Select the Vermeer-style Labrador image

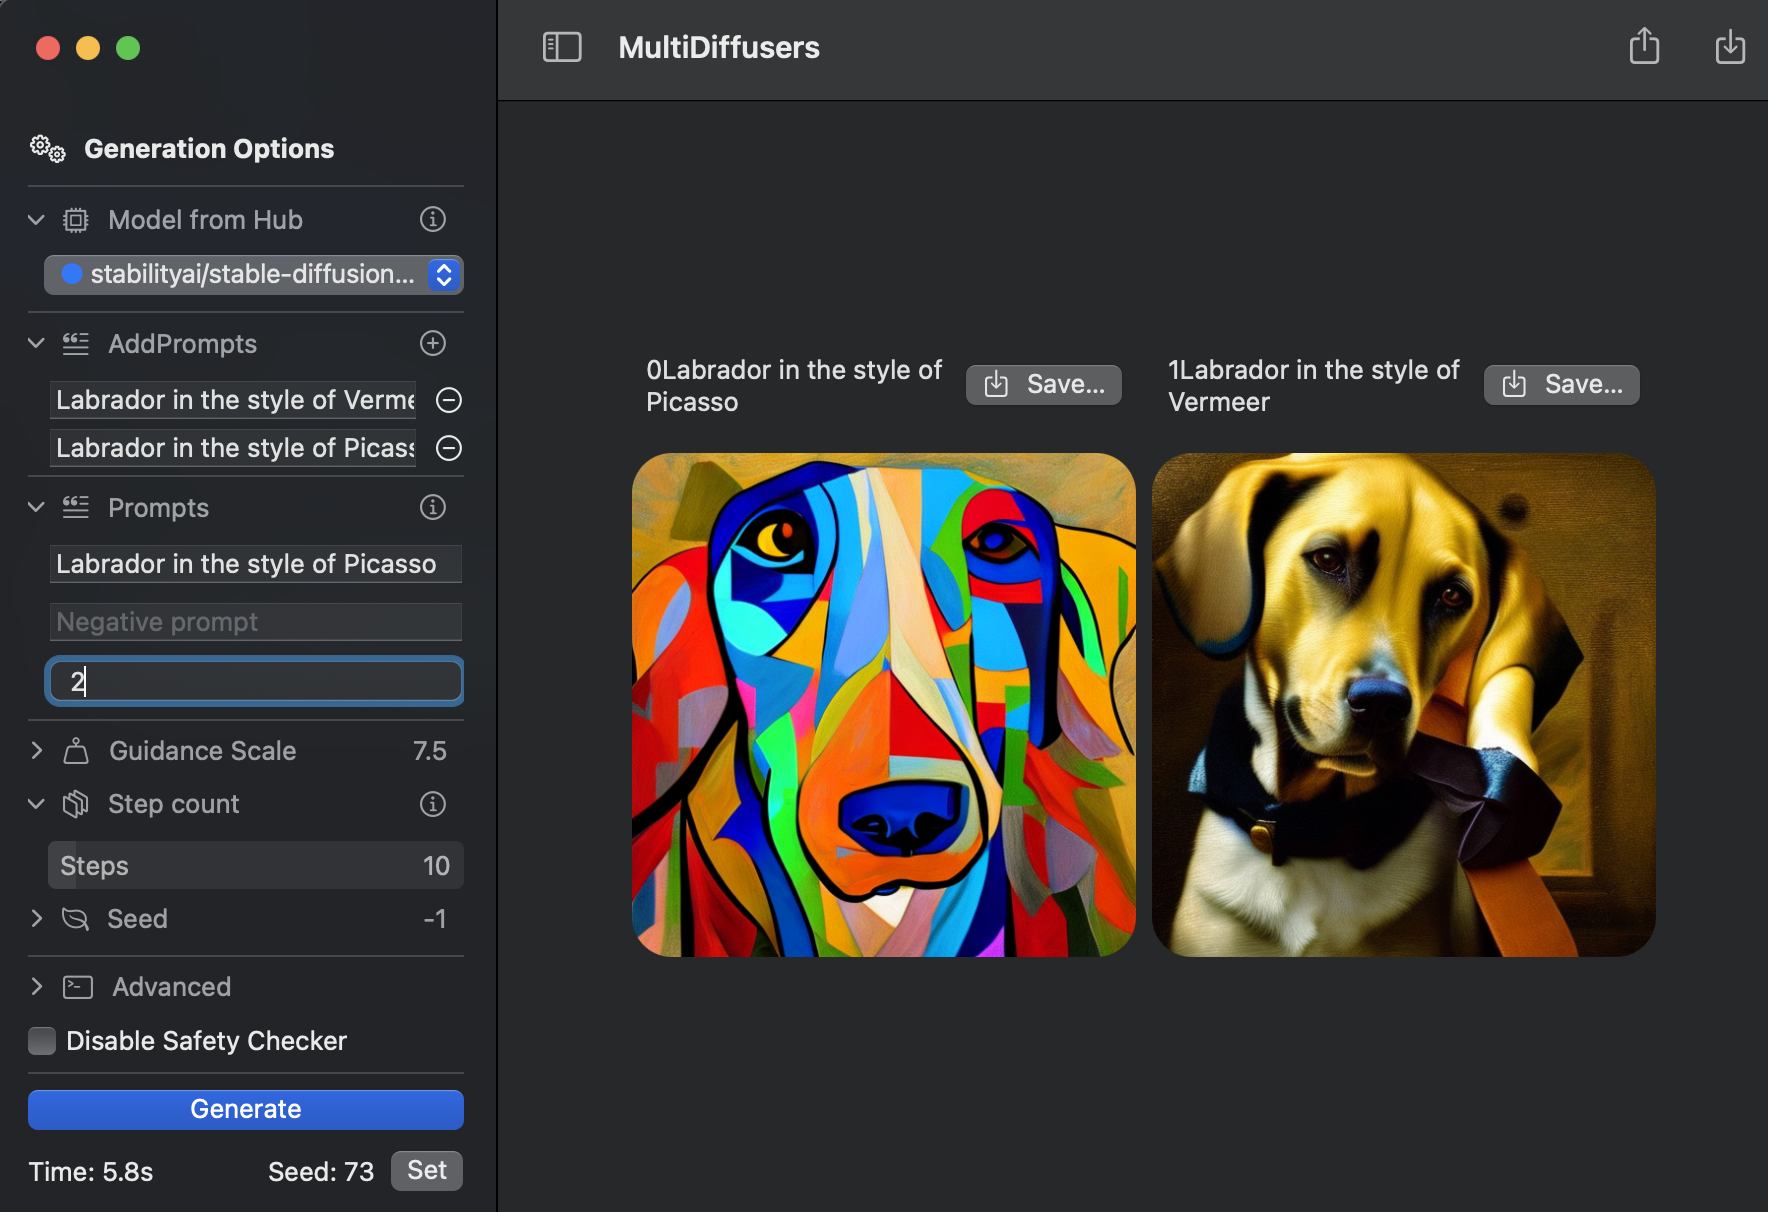[1404, 705]
